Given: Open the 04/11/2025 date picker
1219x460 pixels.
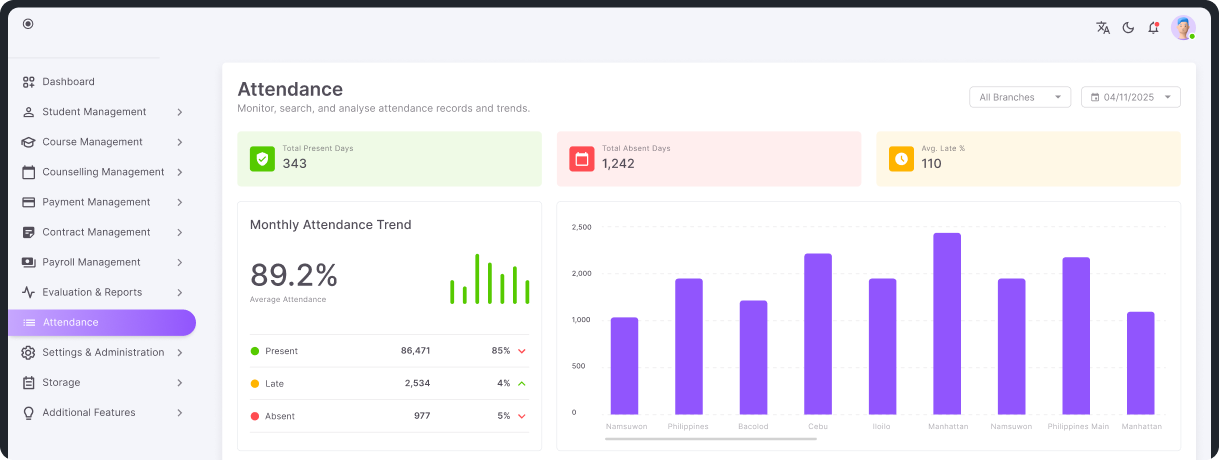Looking at the screenshot, I should click(x=1130, y=97).
